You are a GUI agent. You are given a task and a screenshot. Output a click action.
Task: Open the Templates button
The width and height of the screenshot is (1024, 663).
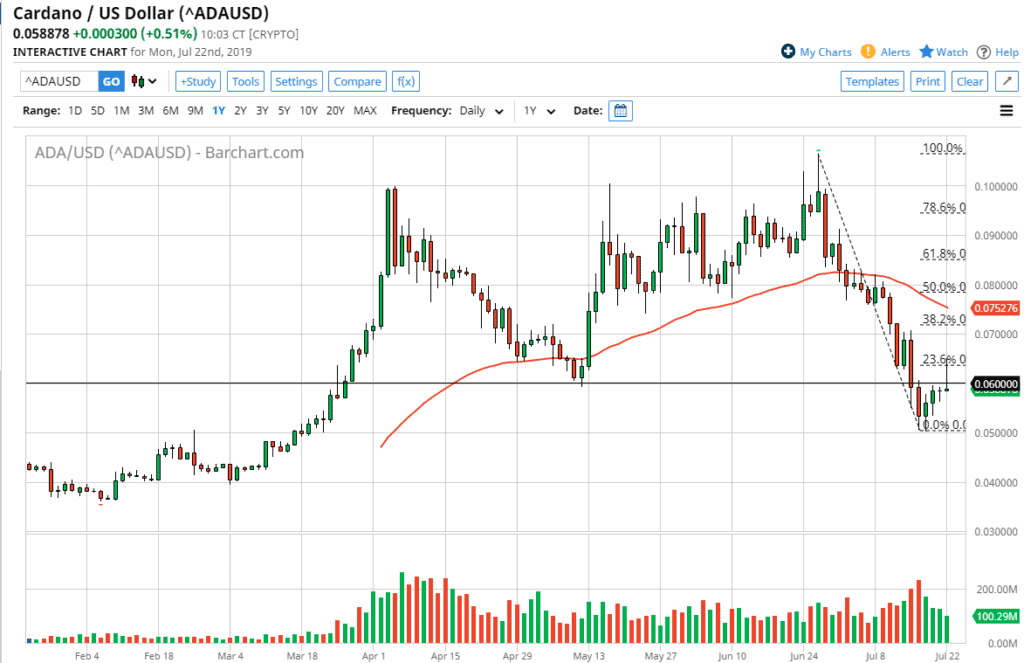(x=872, y=82)
